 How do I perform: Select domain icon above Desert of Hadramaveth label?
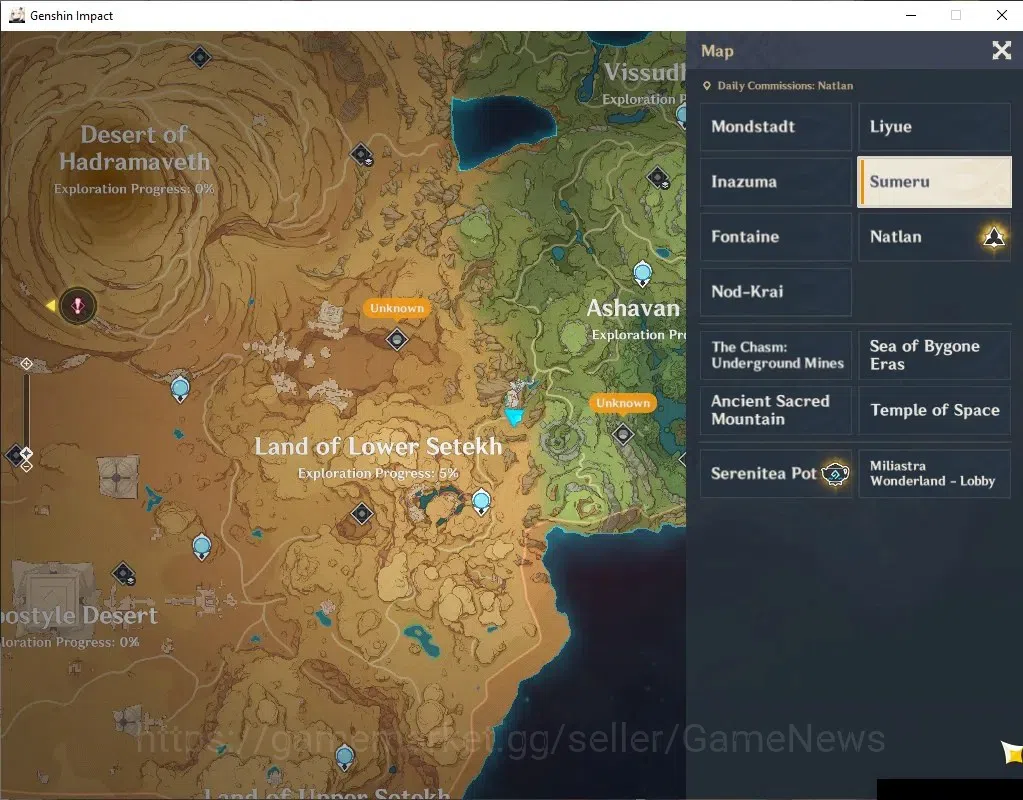pos(200,57)
